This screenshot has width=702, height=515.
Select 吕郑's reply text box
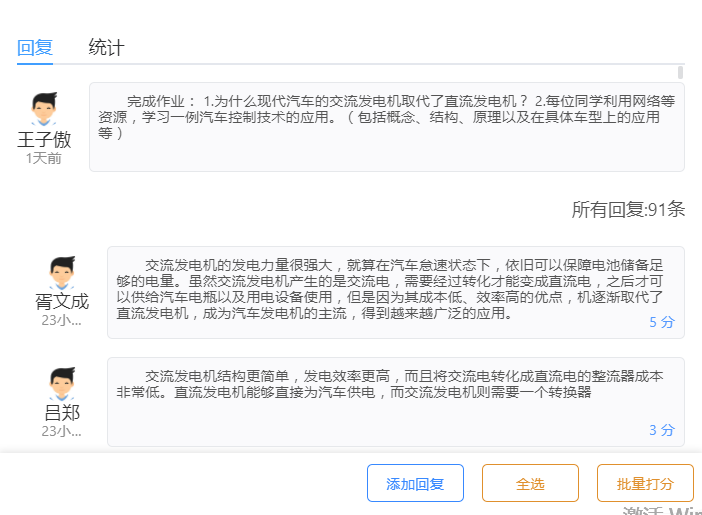point(395,400)
